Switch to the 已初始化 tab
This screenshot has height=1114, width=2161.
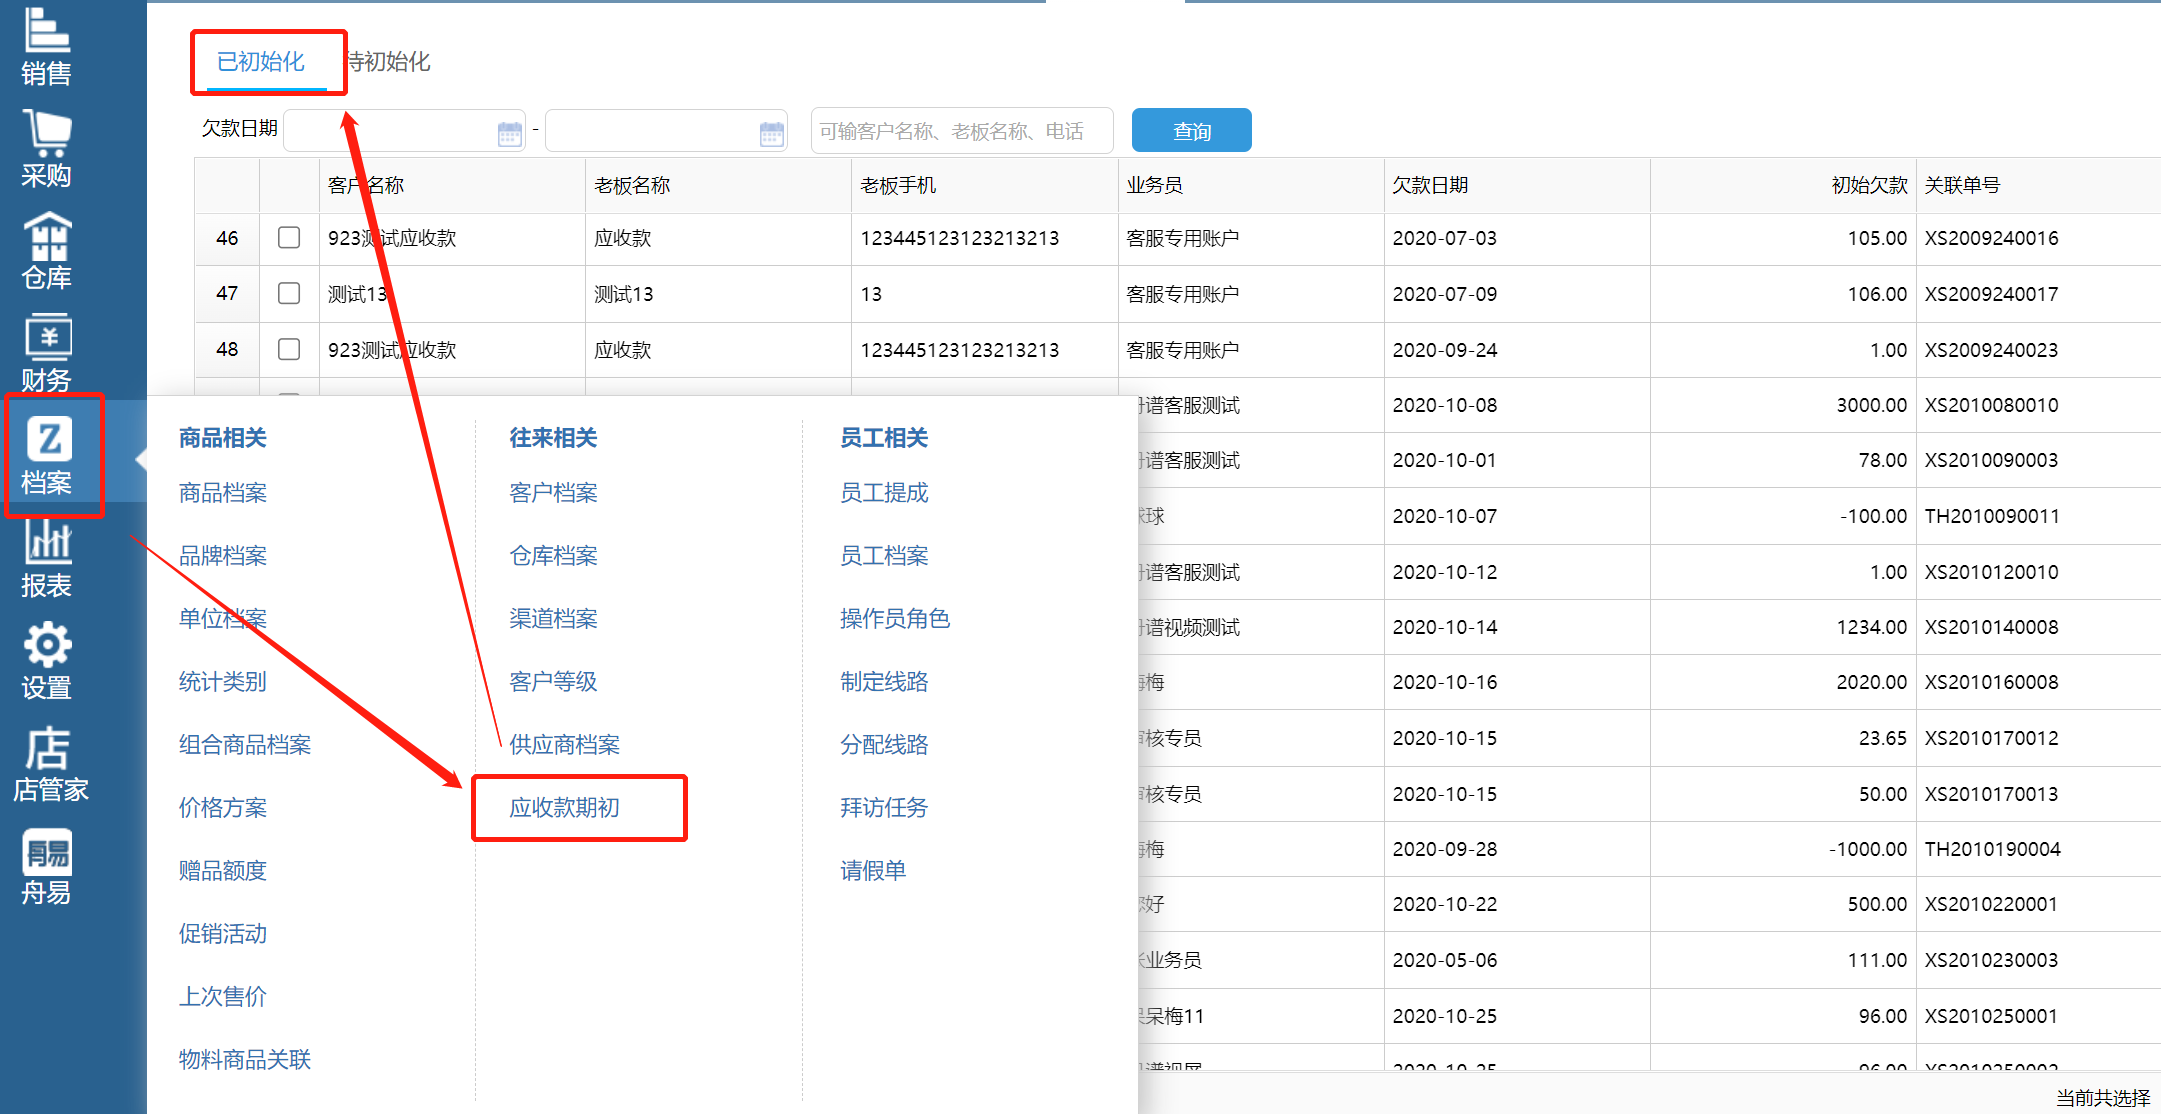pos(261,62)
